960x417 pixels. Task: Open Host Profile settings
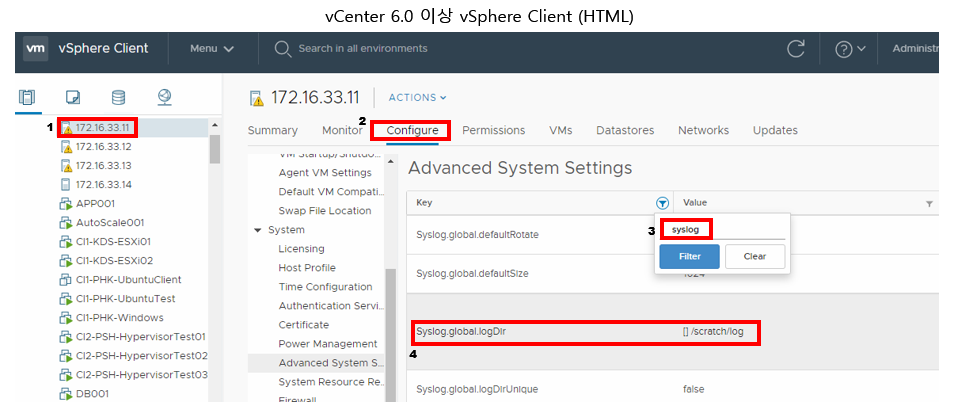tap(307, 267)
